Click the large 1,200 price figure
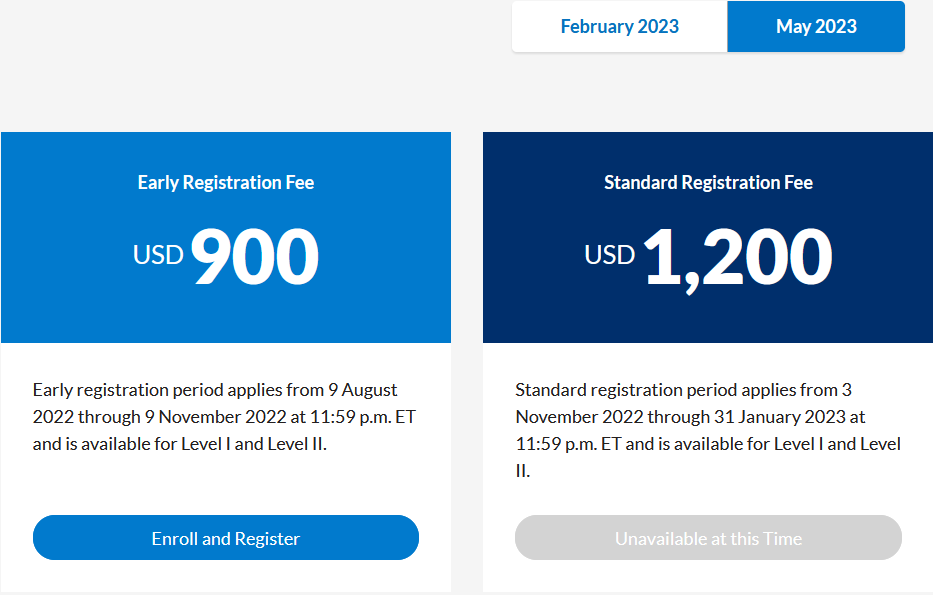933x595 pixels. [x=737, y=256]
